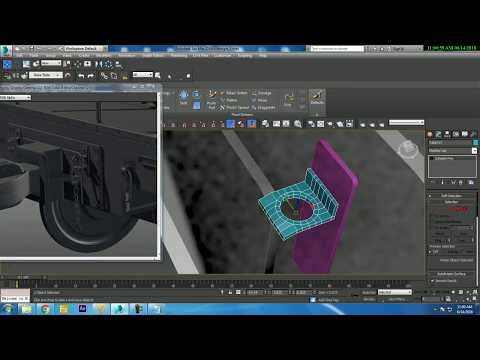Screen dimensions: 480x360
Task: Collapse the Subdivision Surface rollout header
Action: (451, 274)
